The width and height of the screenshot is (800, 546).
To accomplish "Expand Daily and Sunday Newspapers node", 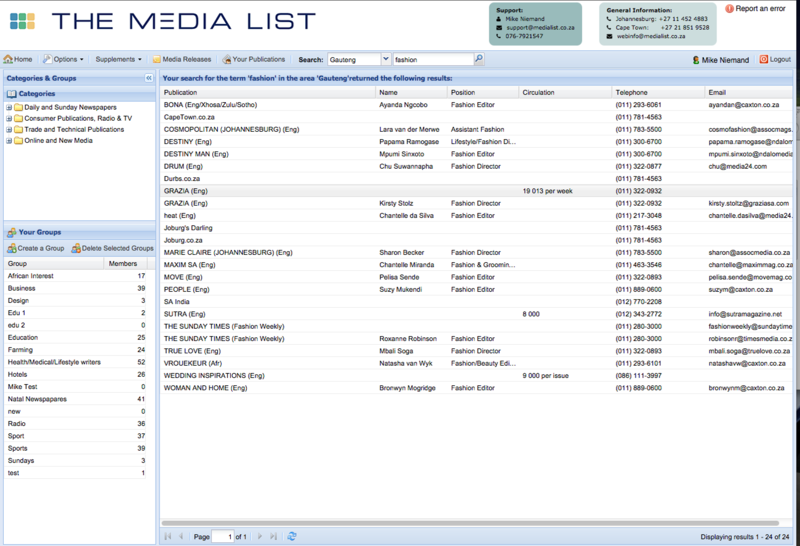I will point(9,107).
